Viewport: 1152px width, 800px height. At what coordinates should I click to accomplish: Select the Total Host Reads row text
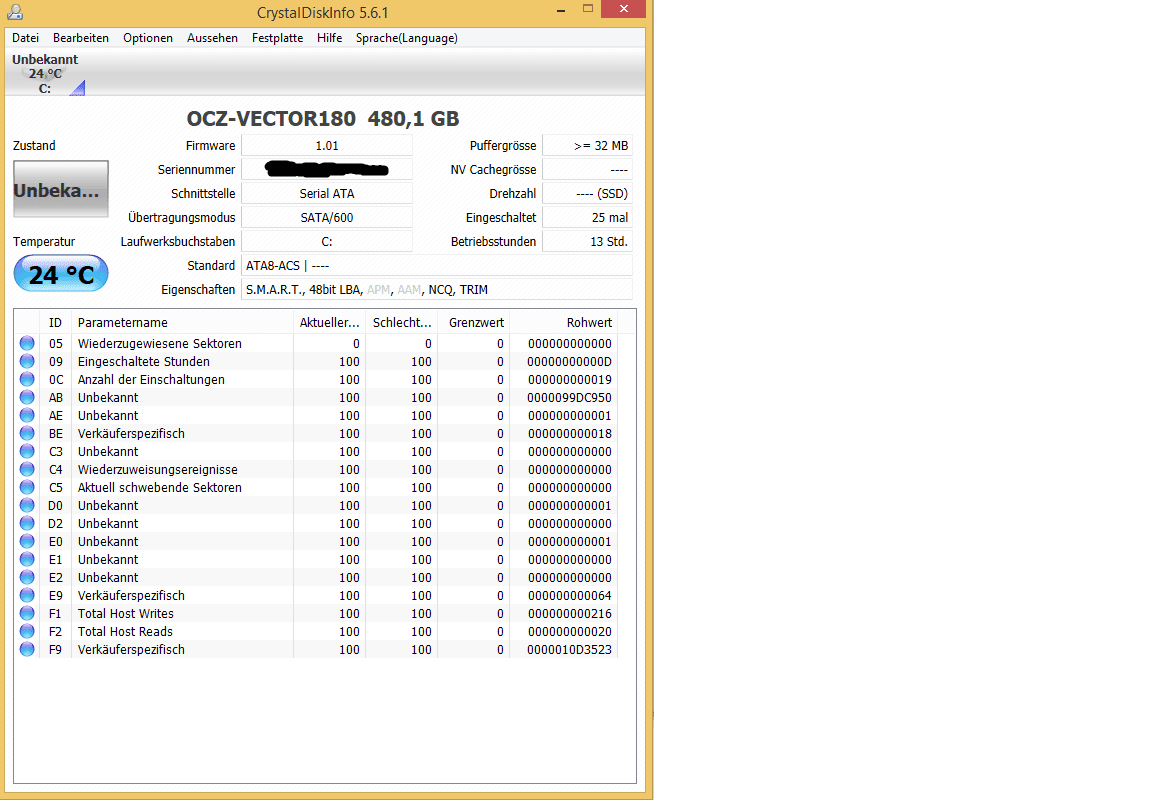coord(125,632)
